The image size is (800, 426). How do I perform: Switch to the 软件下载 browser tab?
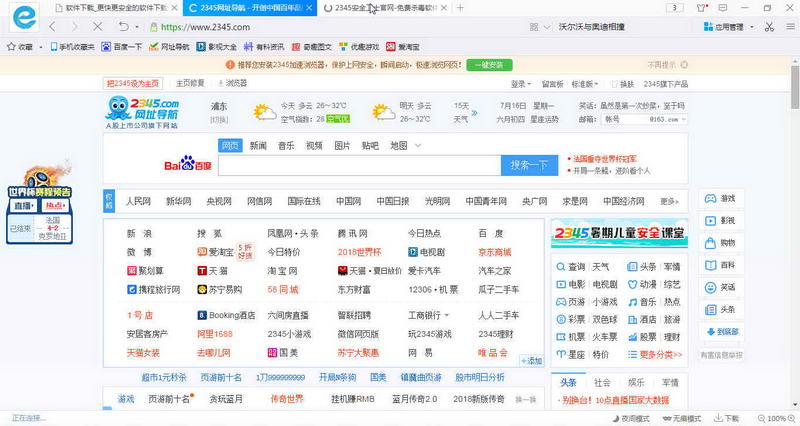point(115,8)
